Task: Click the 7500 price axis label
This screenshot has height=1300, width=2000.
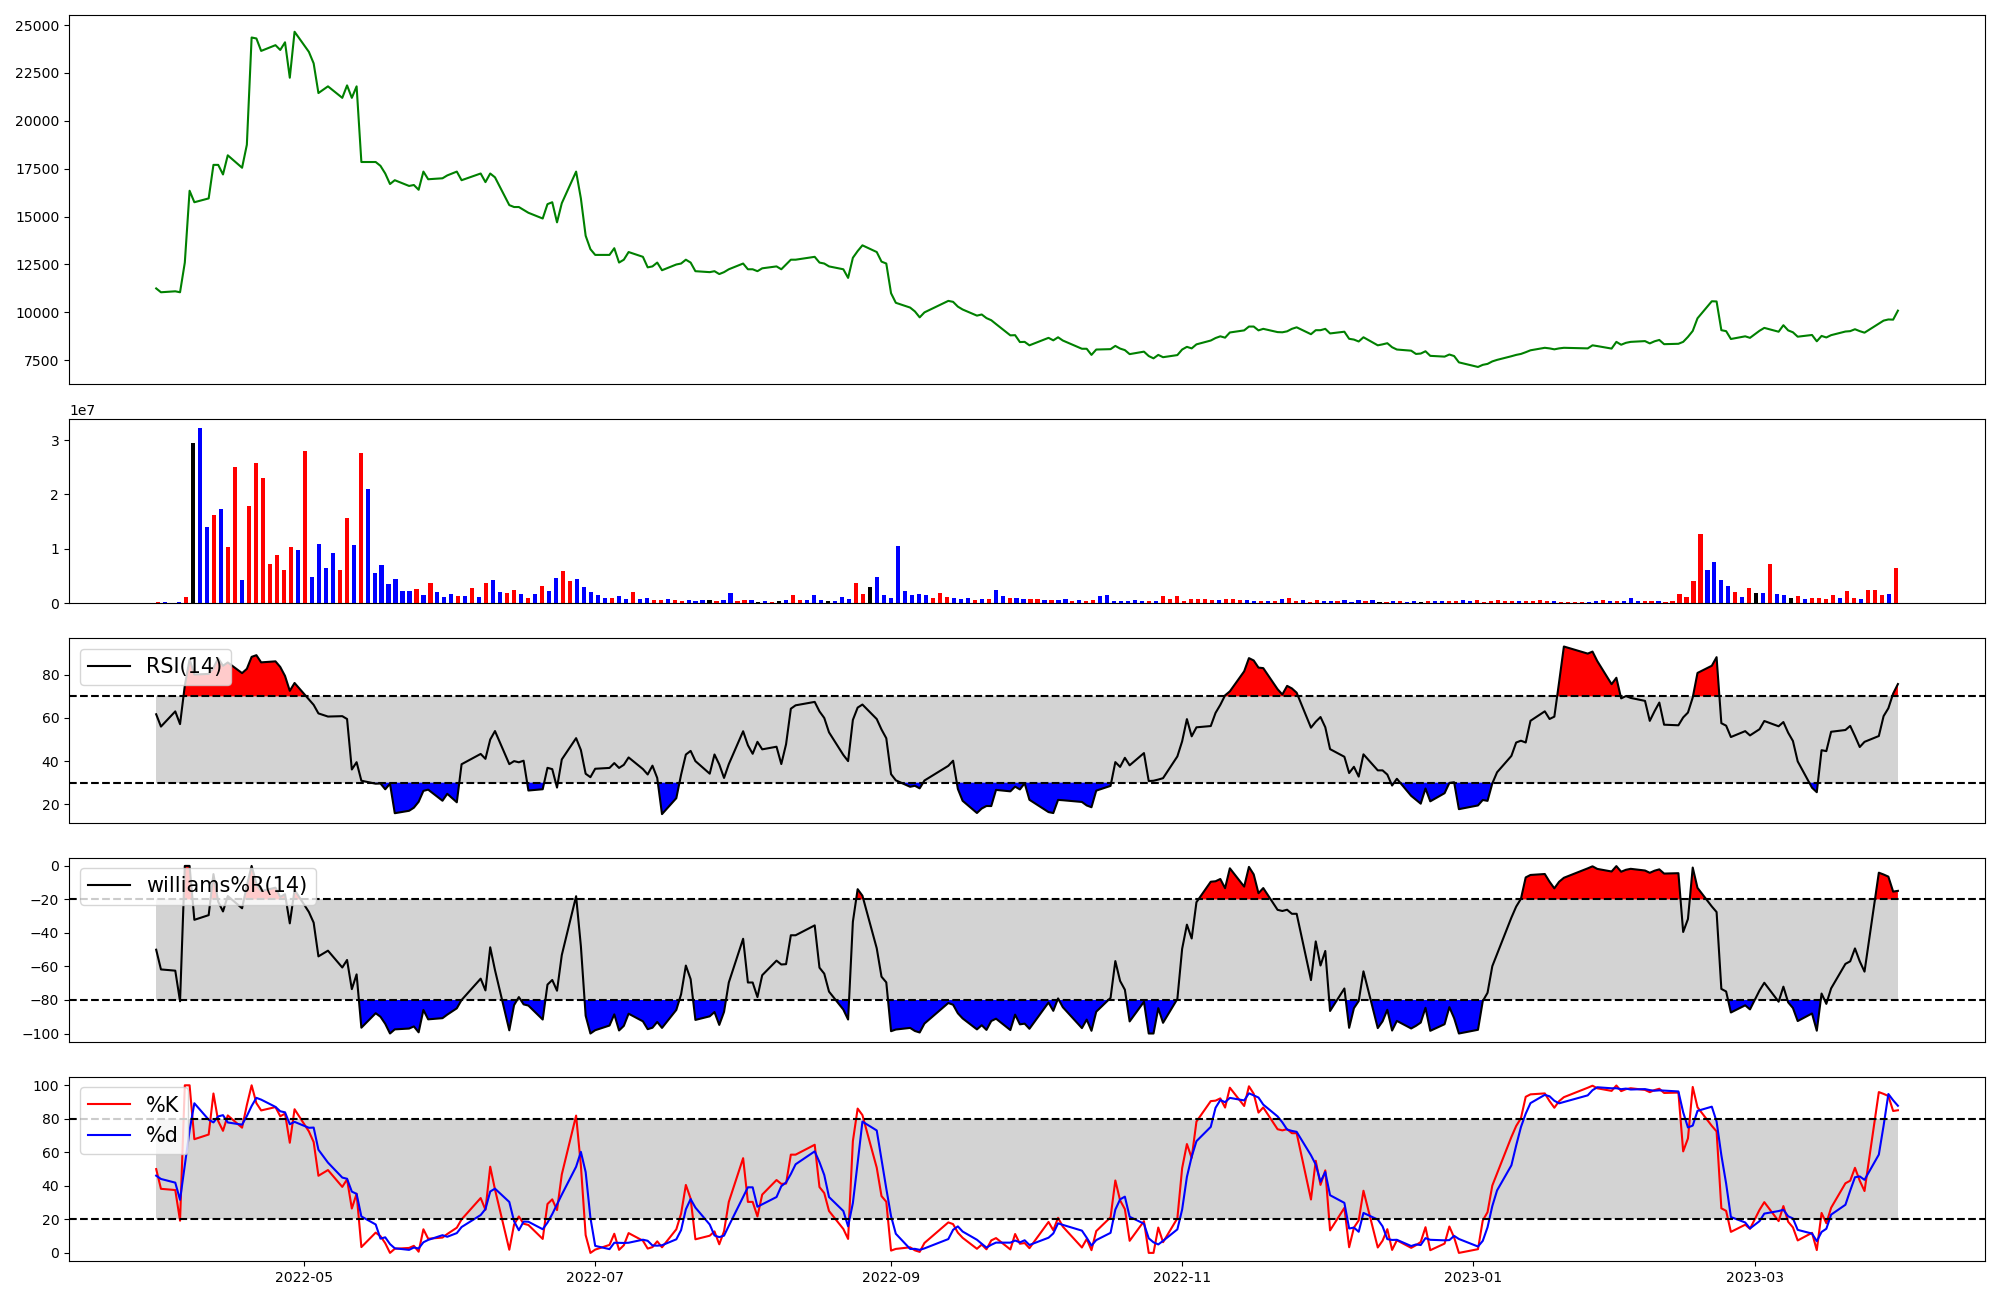Action: (x=41, y=361)
